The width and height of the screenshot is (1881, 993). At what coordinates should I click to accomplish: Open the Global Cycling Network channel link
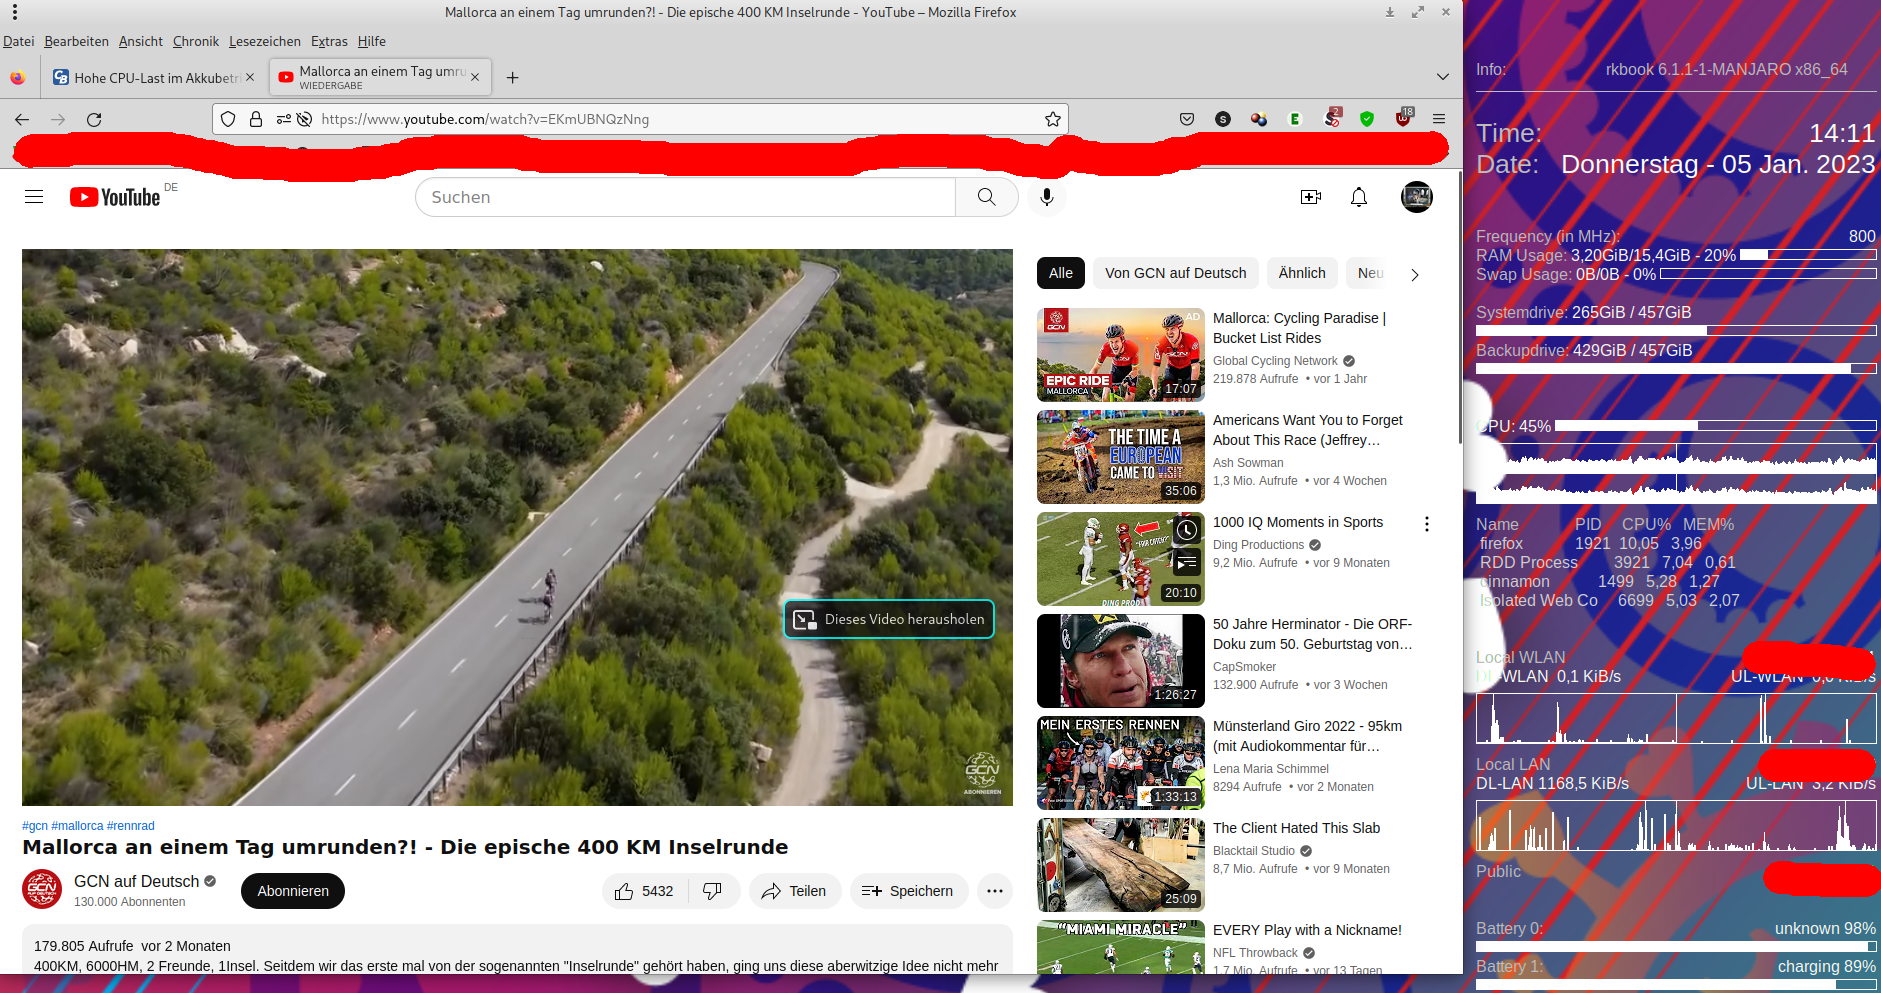coord(1275,361)
